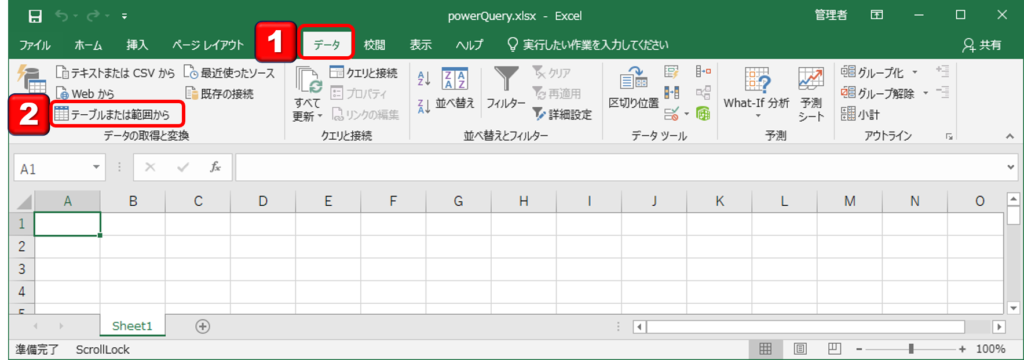Expand the グループ解除 dropdown arrow
This screenshot has width=1024, height=360.
pos(925,93)
